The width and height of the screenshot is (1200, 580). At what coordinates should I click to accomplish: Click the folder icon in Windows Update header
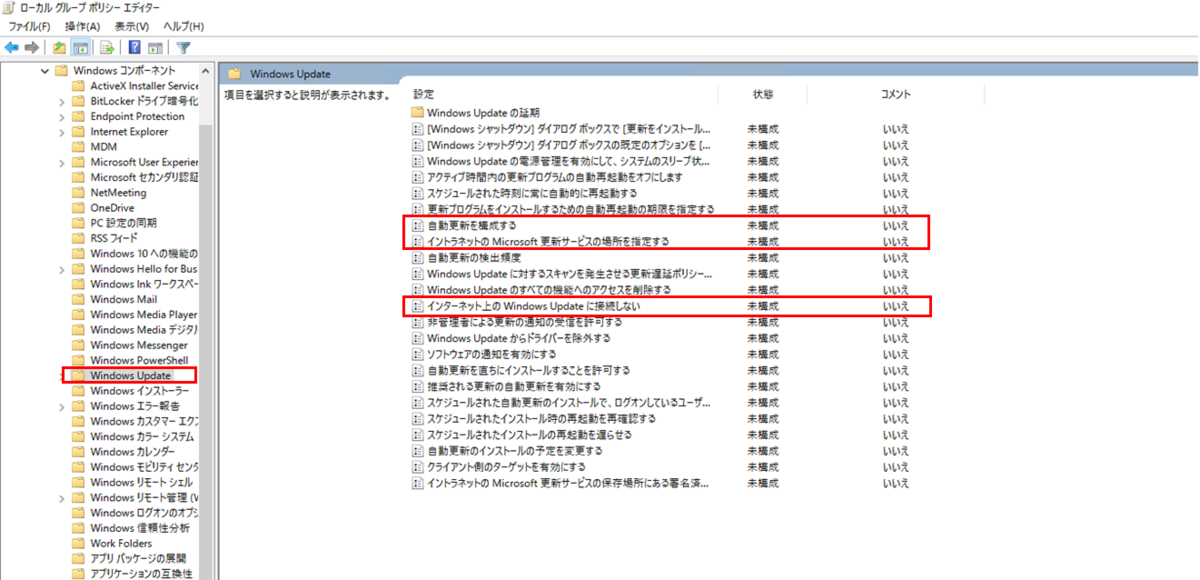point(235,74)
